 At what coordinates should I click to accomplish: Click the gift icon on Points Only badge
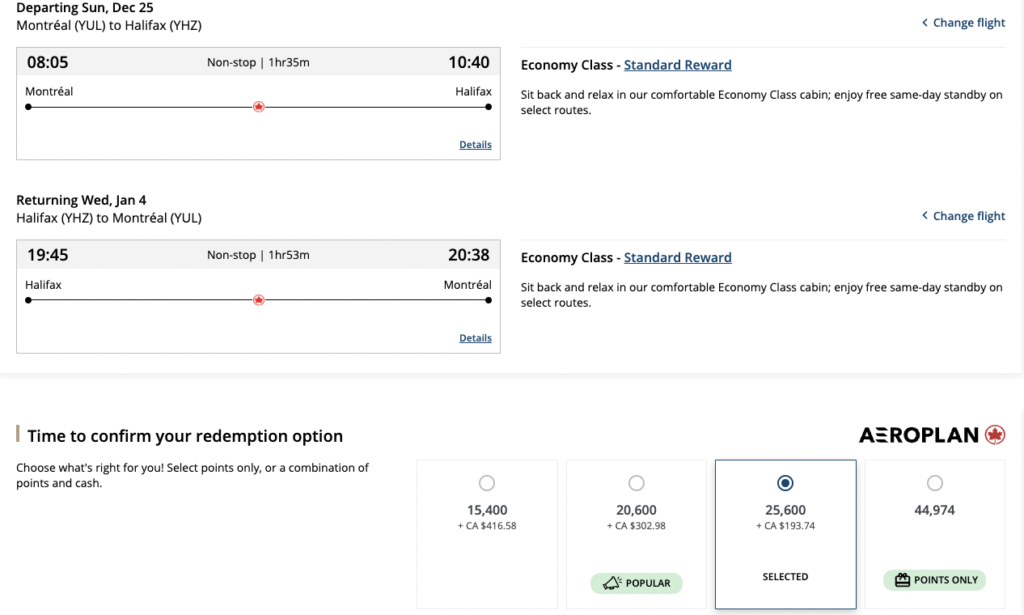(902, 581)
